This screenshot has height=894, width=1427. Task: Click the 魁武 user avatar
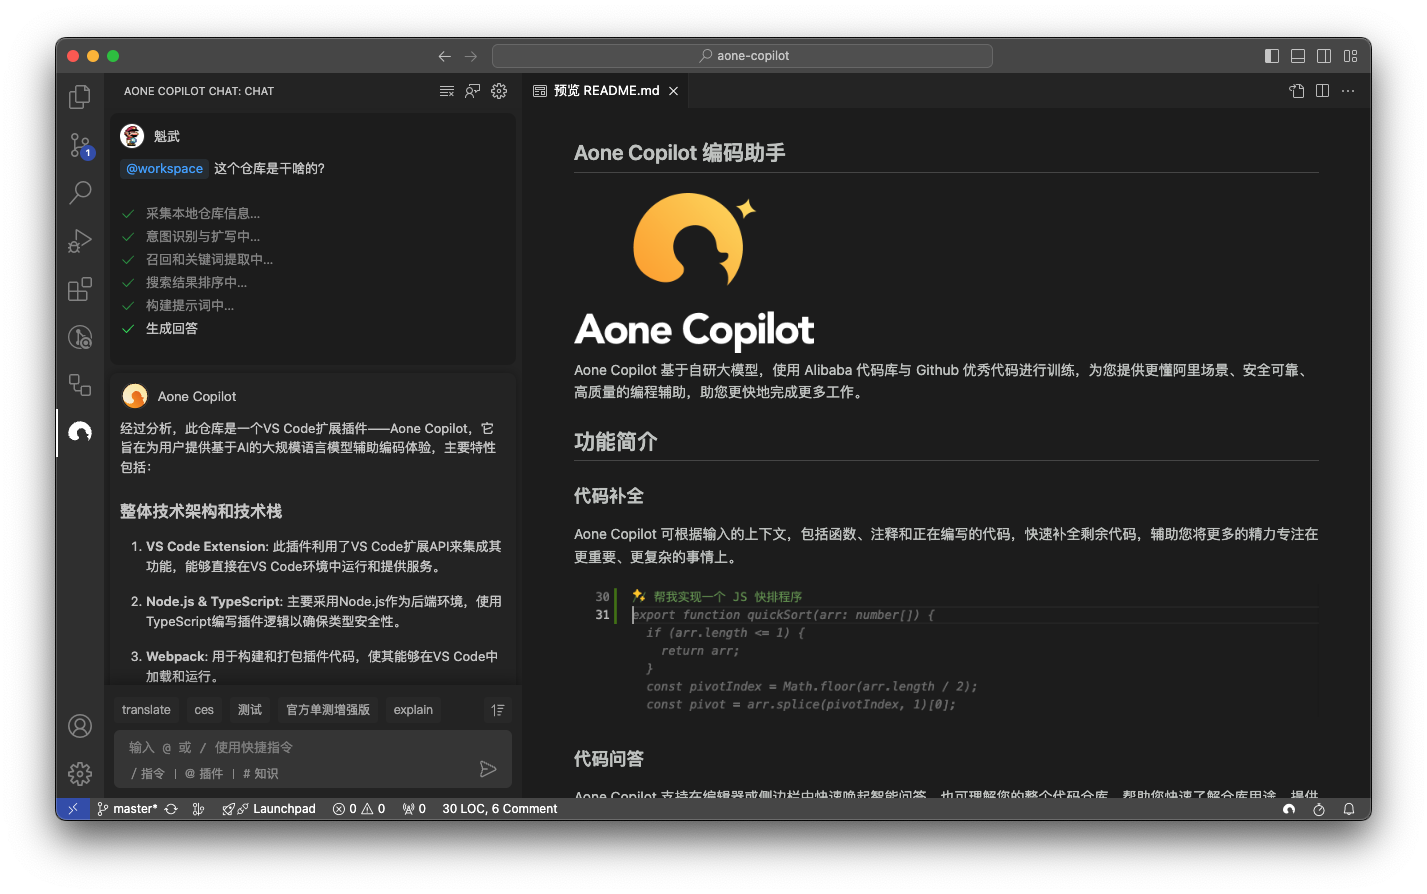tap(132, 136)
